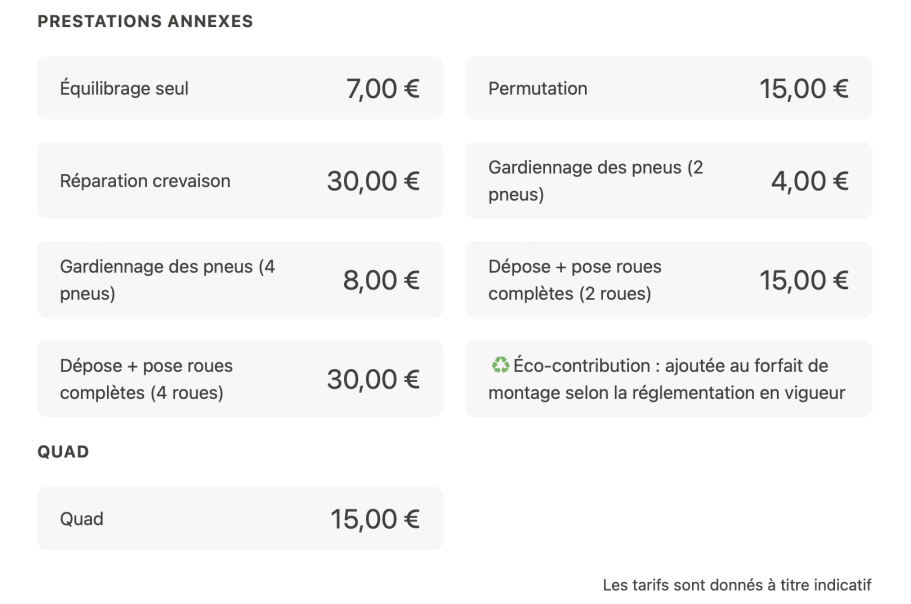Click the PRESTATIONS ANNEXES heading
The image size is (911, 604).
coord(145,21)
